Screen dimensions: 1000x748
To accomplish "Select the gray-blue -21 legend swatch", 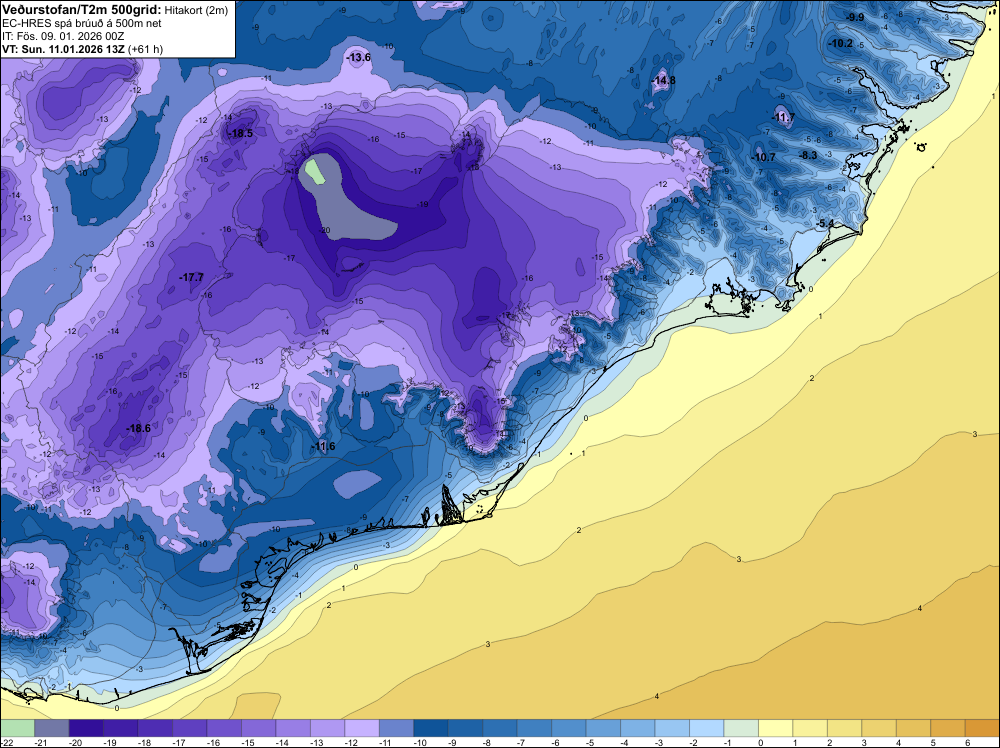I will tap(52, 728).
